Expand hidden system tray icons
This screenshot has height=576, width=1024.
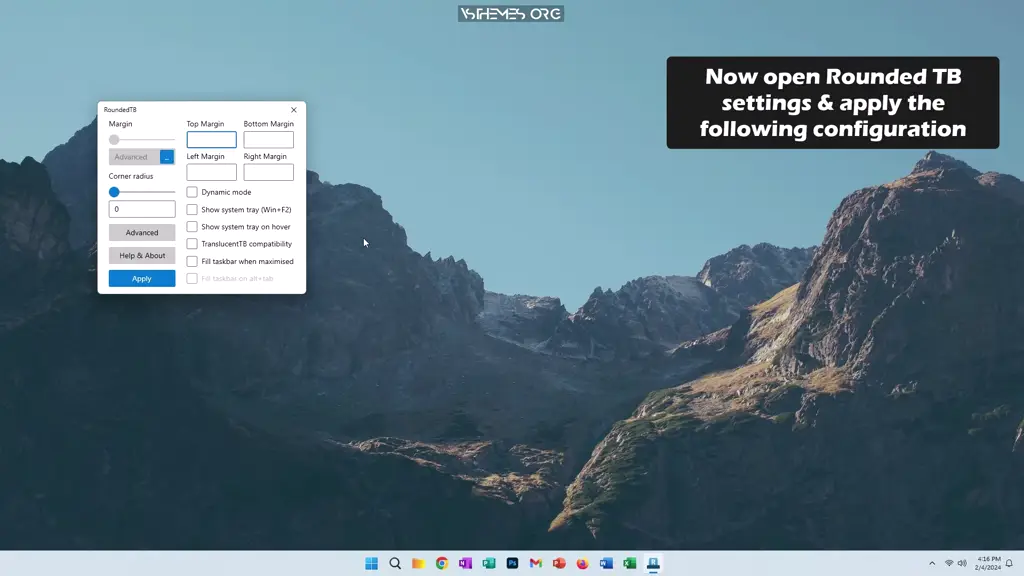pyautogui.click(x=932, y=563)
